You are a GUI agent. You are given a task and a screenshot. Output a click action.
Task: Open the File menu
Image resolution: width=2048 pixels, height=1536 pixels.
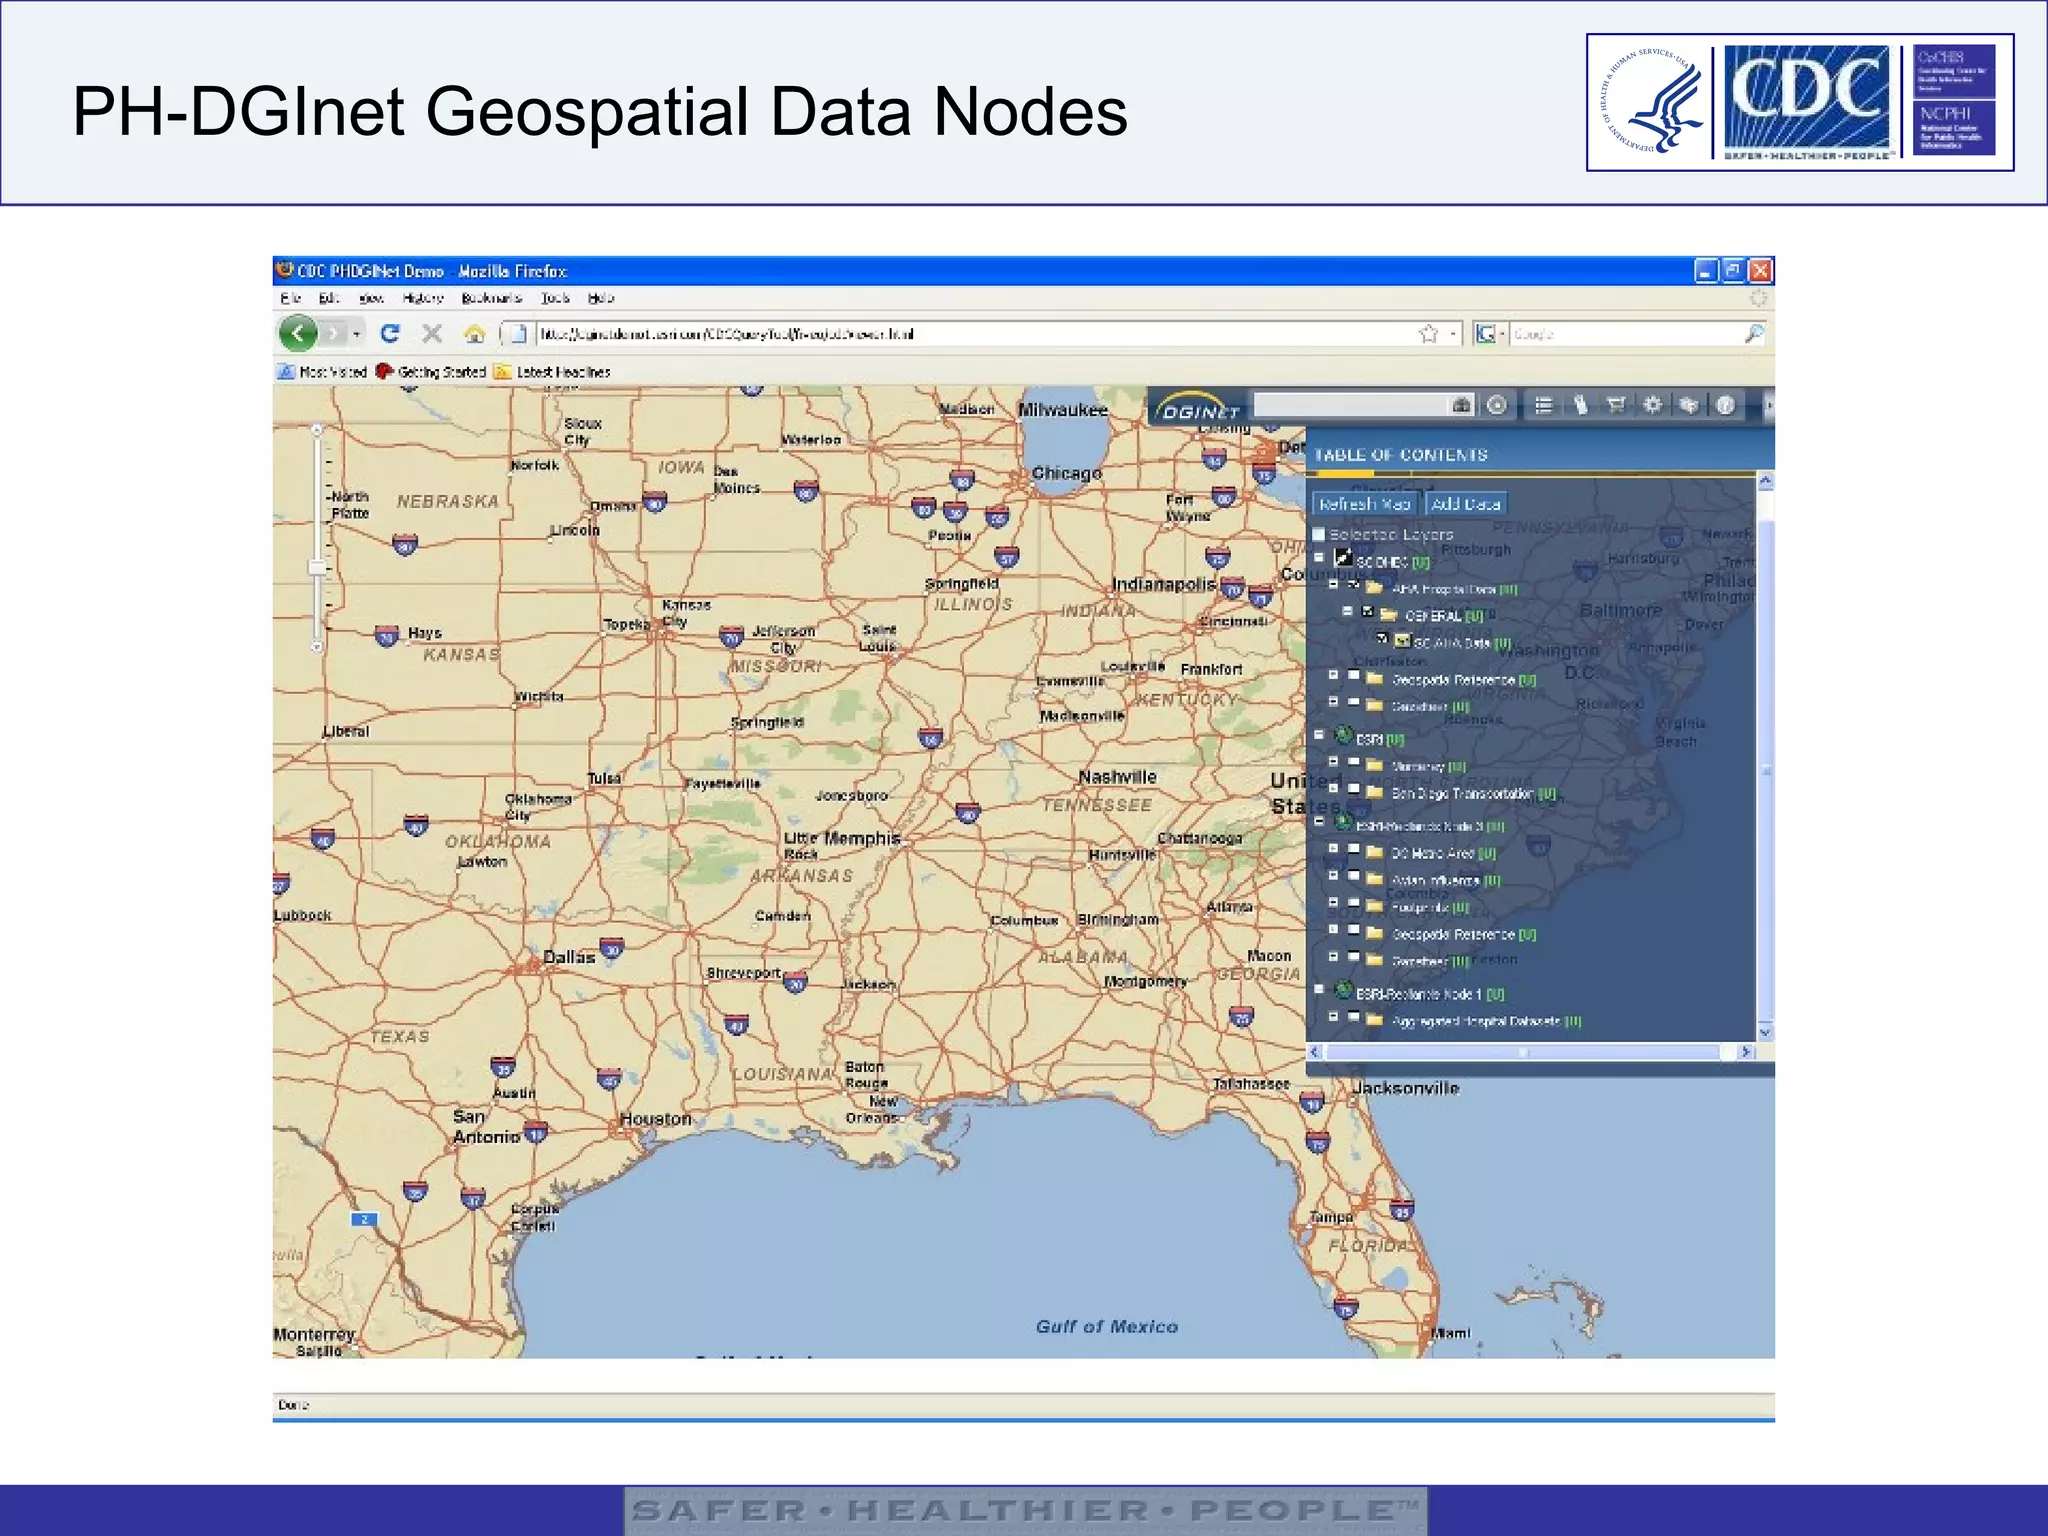tap(290, 298)
